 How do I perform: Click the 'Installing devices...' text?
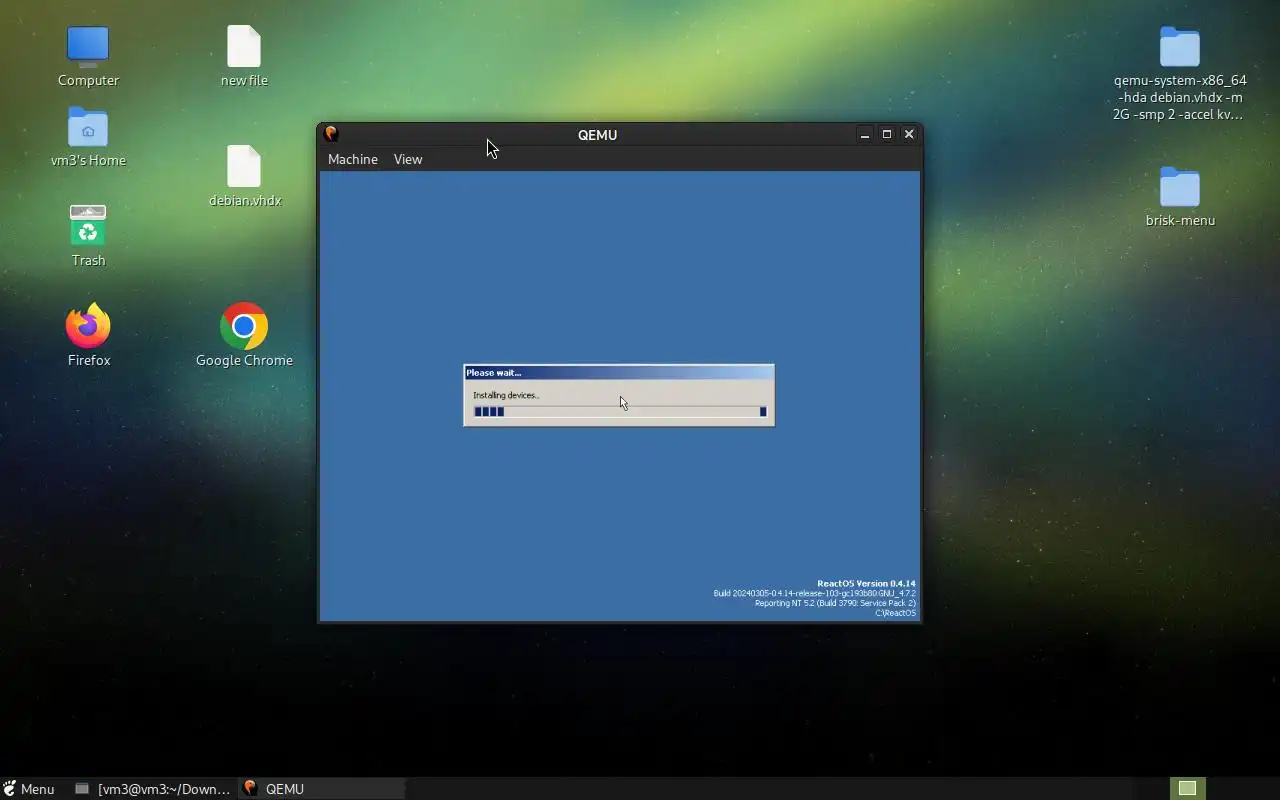point(506,395)
